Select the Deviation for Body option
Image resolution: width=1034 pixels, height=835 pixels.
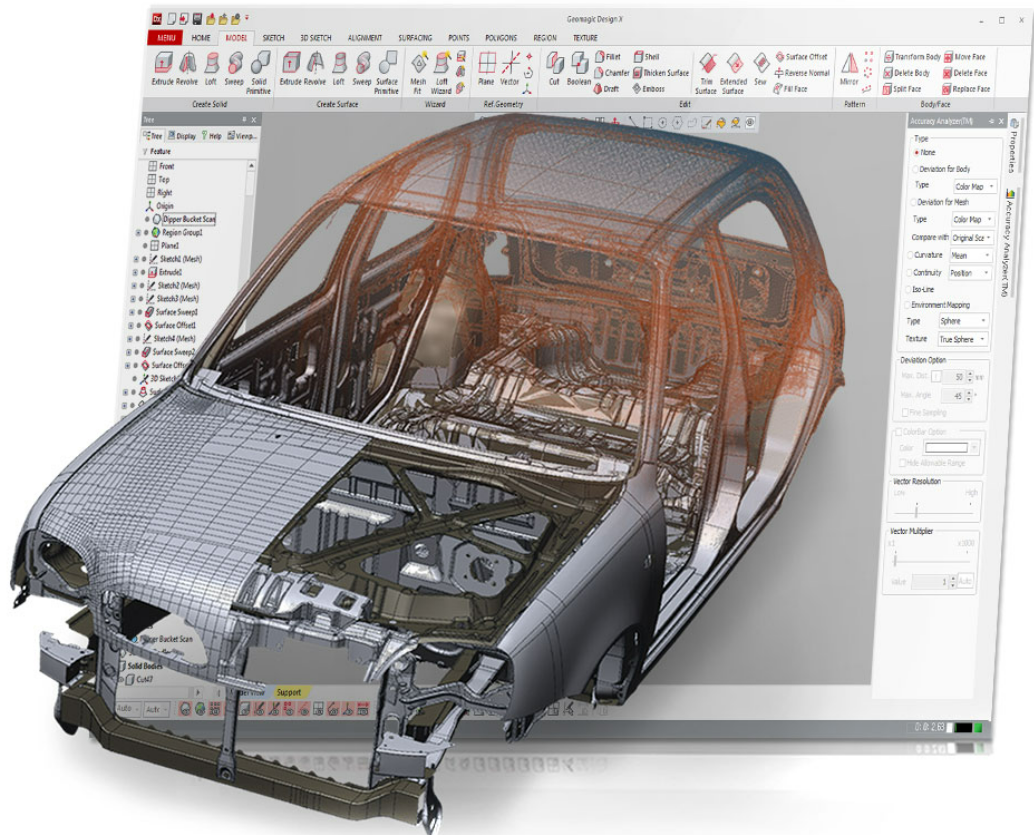915,169
